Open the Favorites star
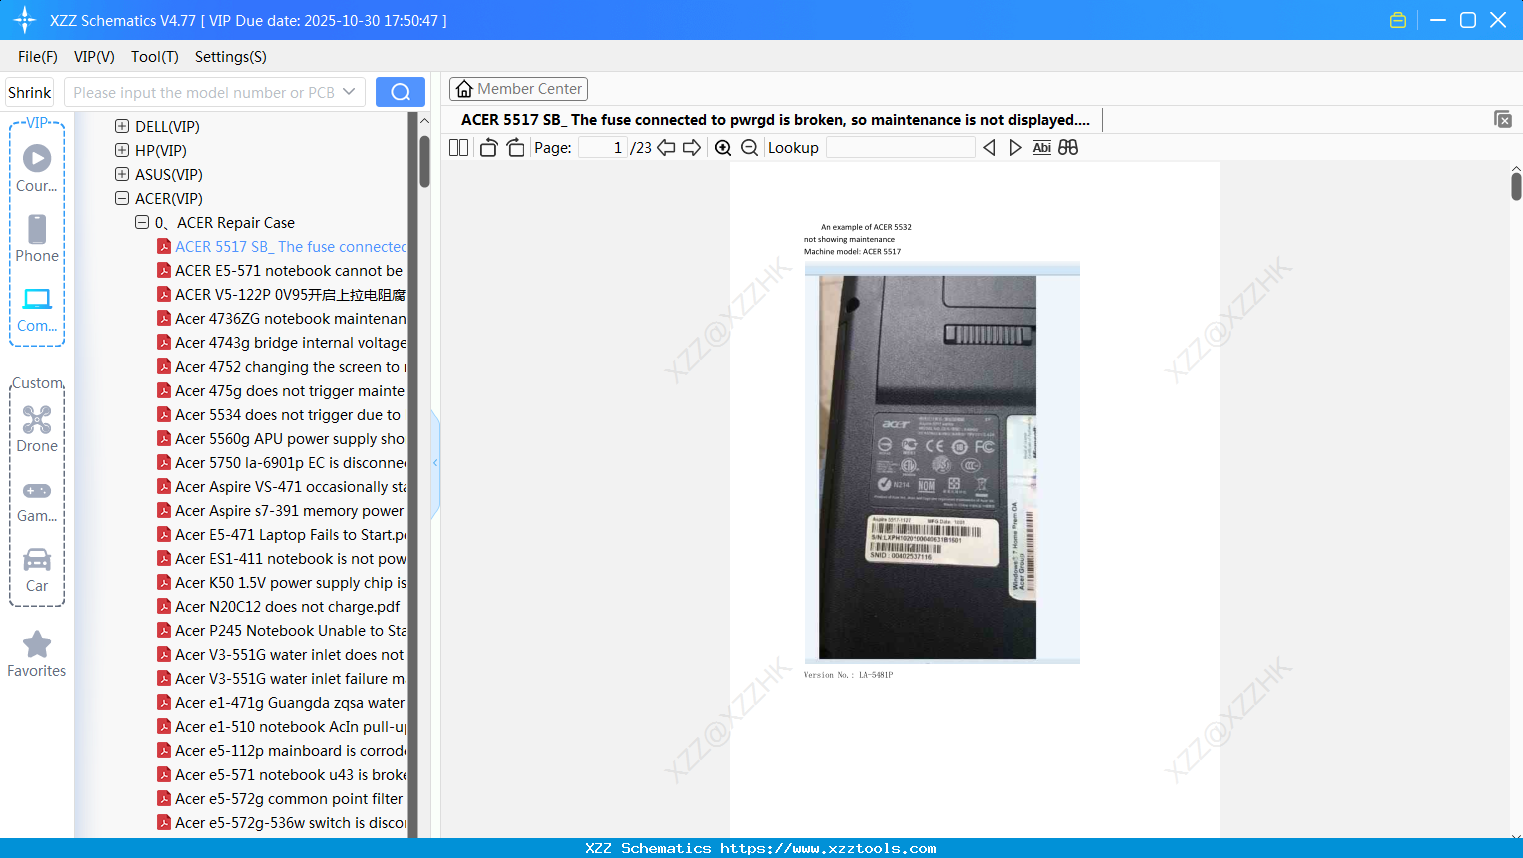 [37, 655]
